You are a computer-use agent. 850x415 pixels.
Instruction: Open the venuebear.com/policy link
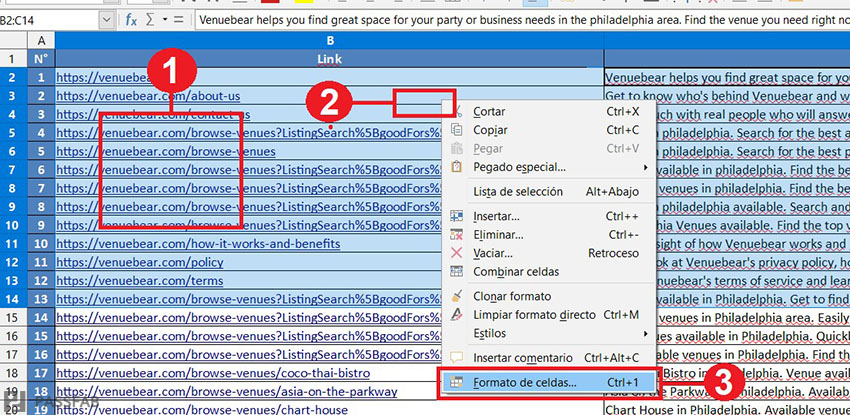139,262
